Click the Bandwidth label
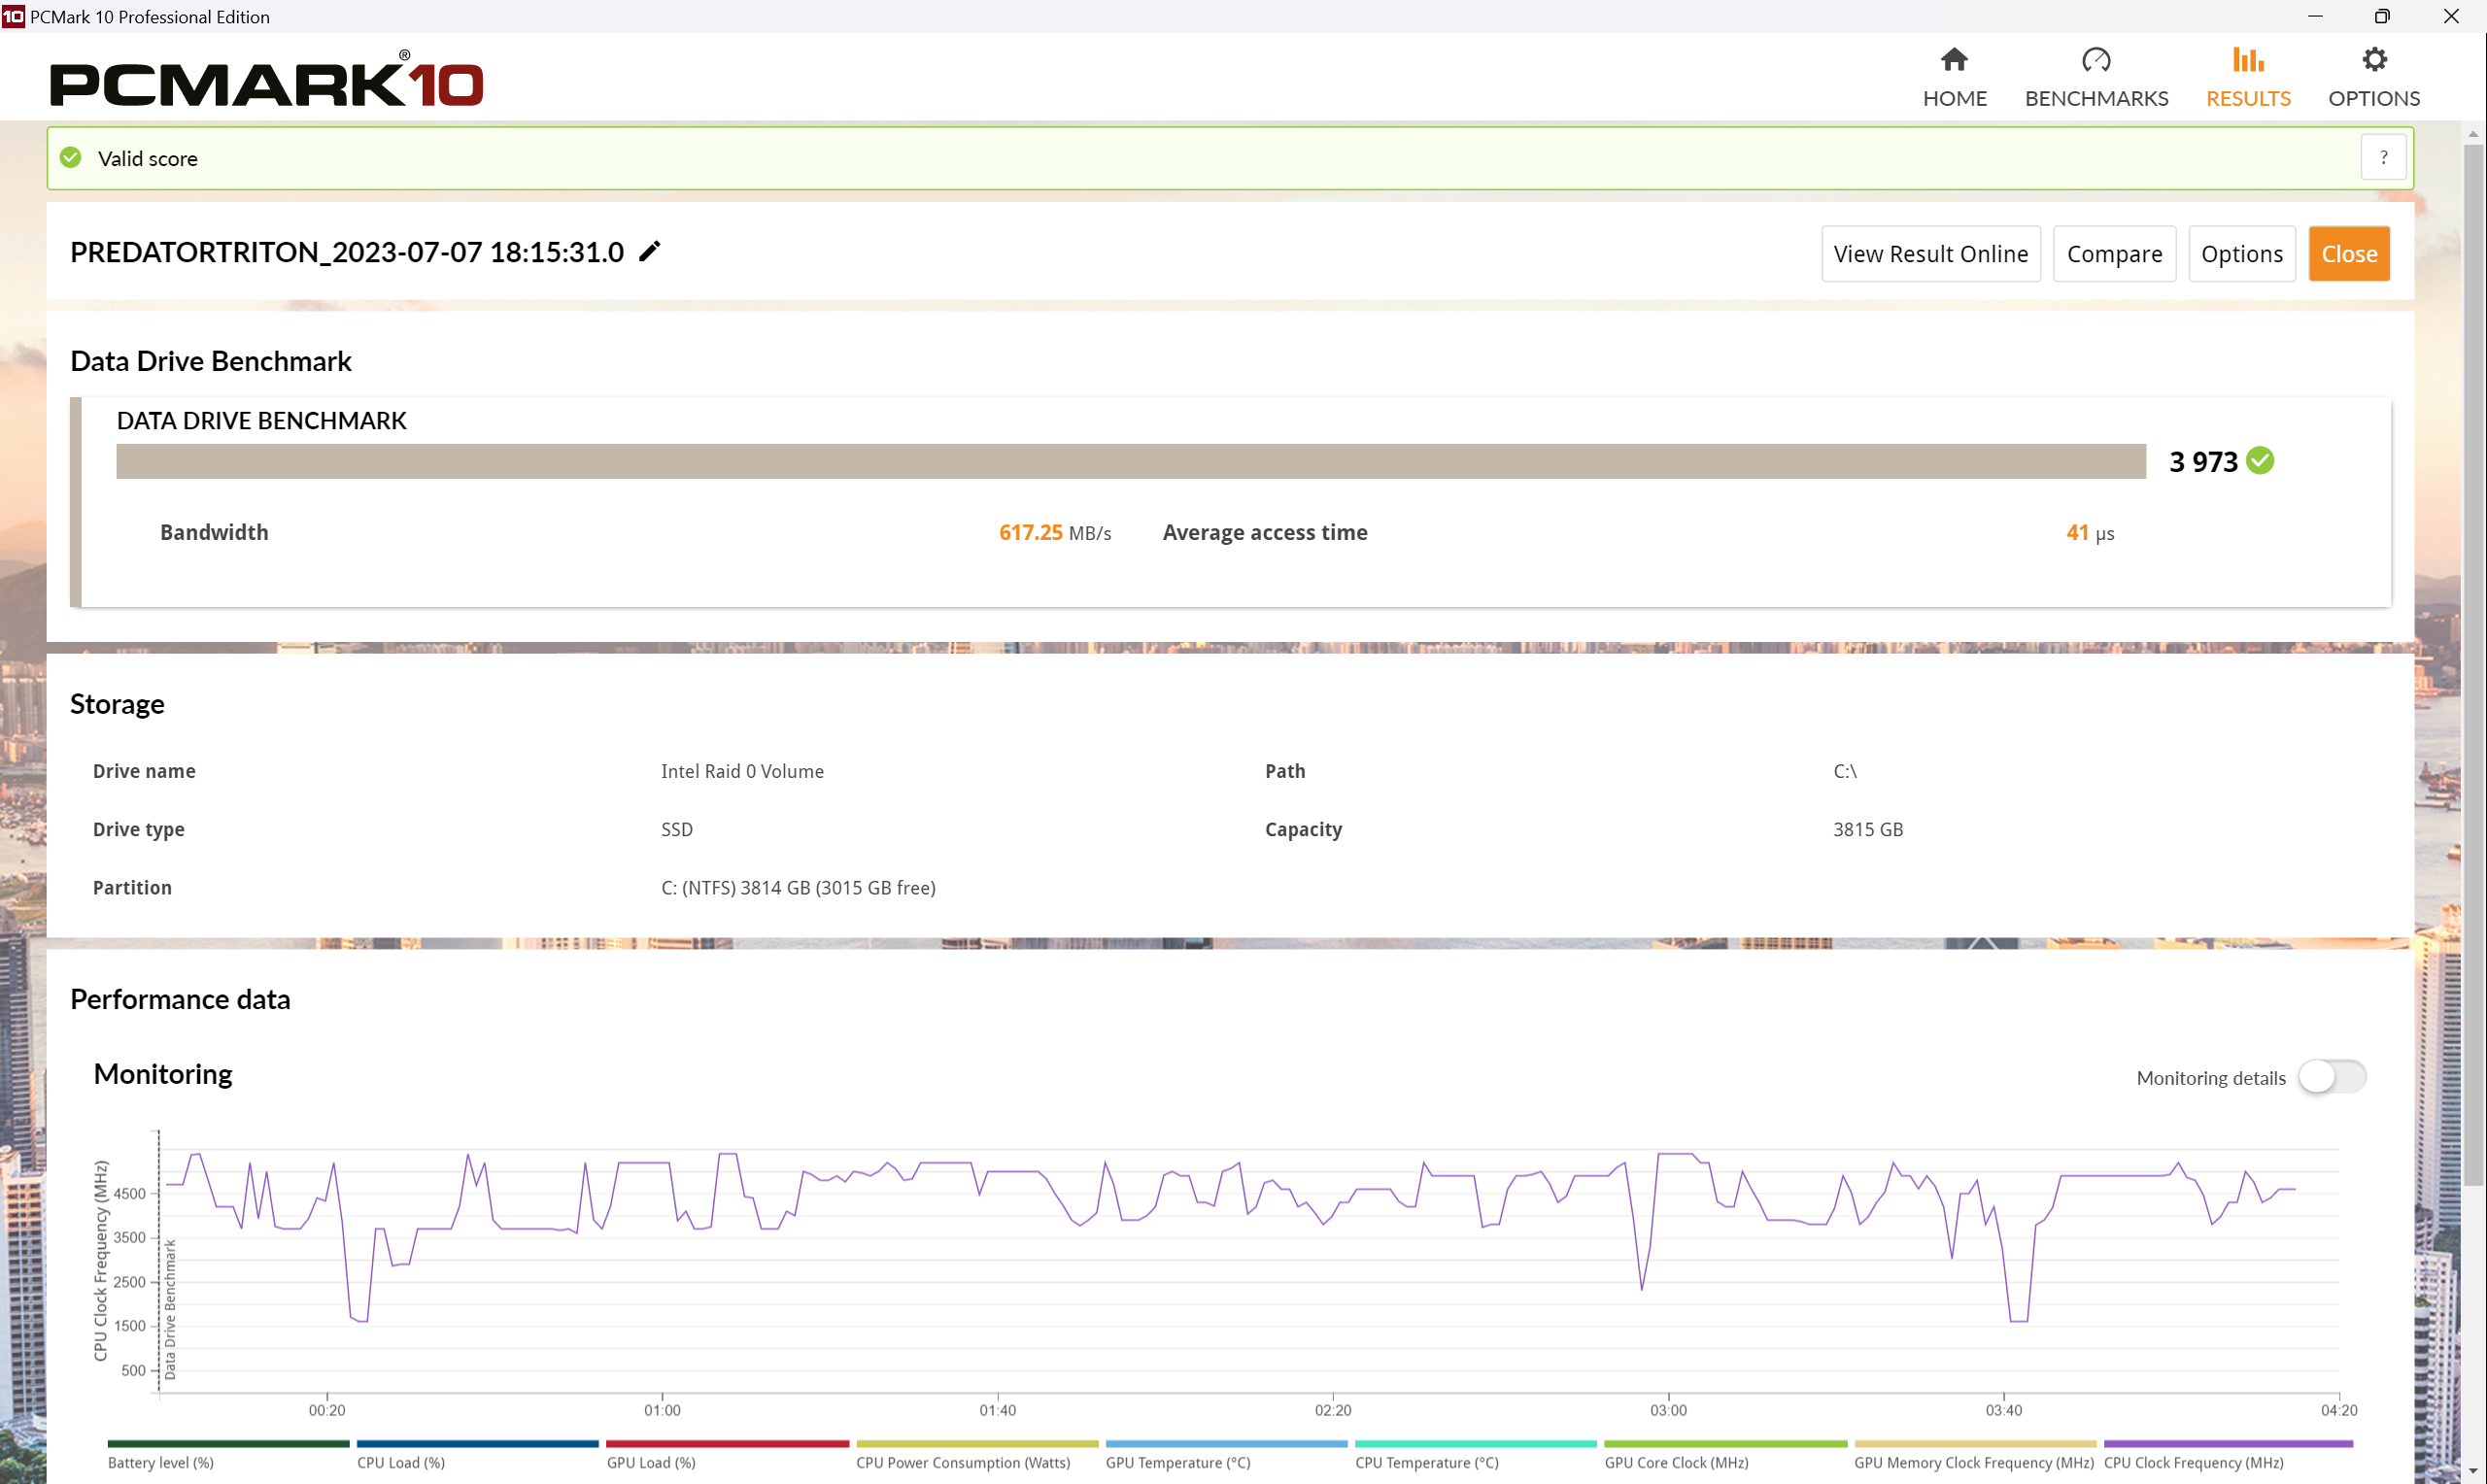Viewport: 2487px width, 1484px height. [x=214, y=533]
